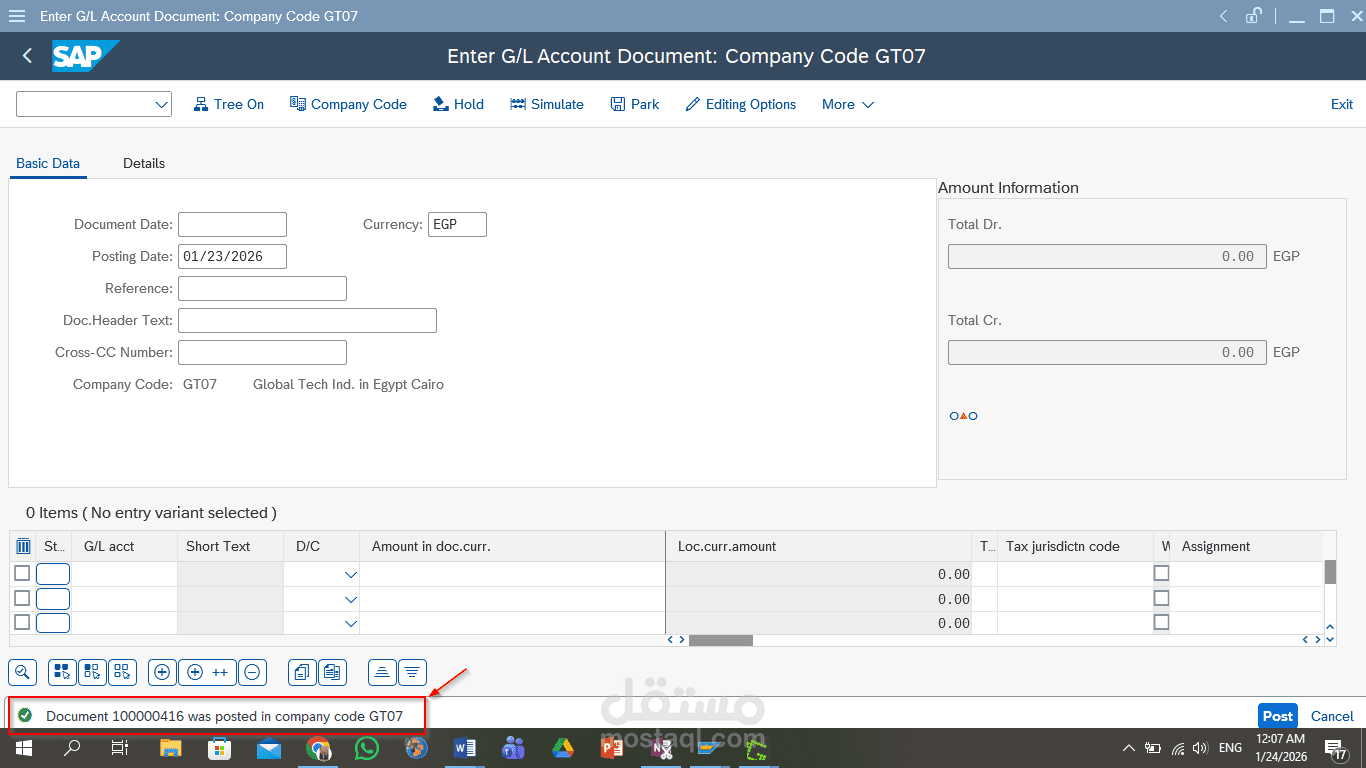Simulate the G/L document
The height and width of the screenshot is (768, 1366).
pyautogui.click(x=546, y=104)
